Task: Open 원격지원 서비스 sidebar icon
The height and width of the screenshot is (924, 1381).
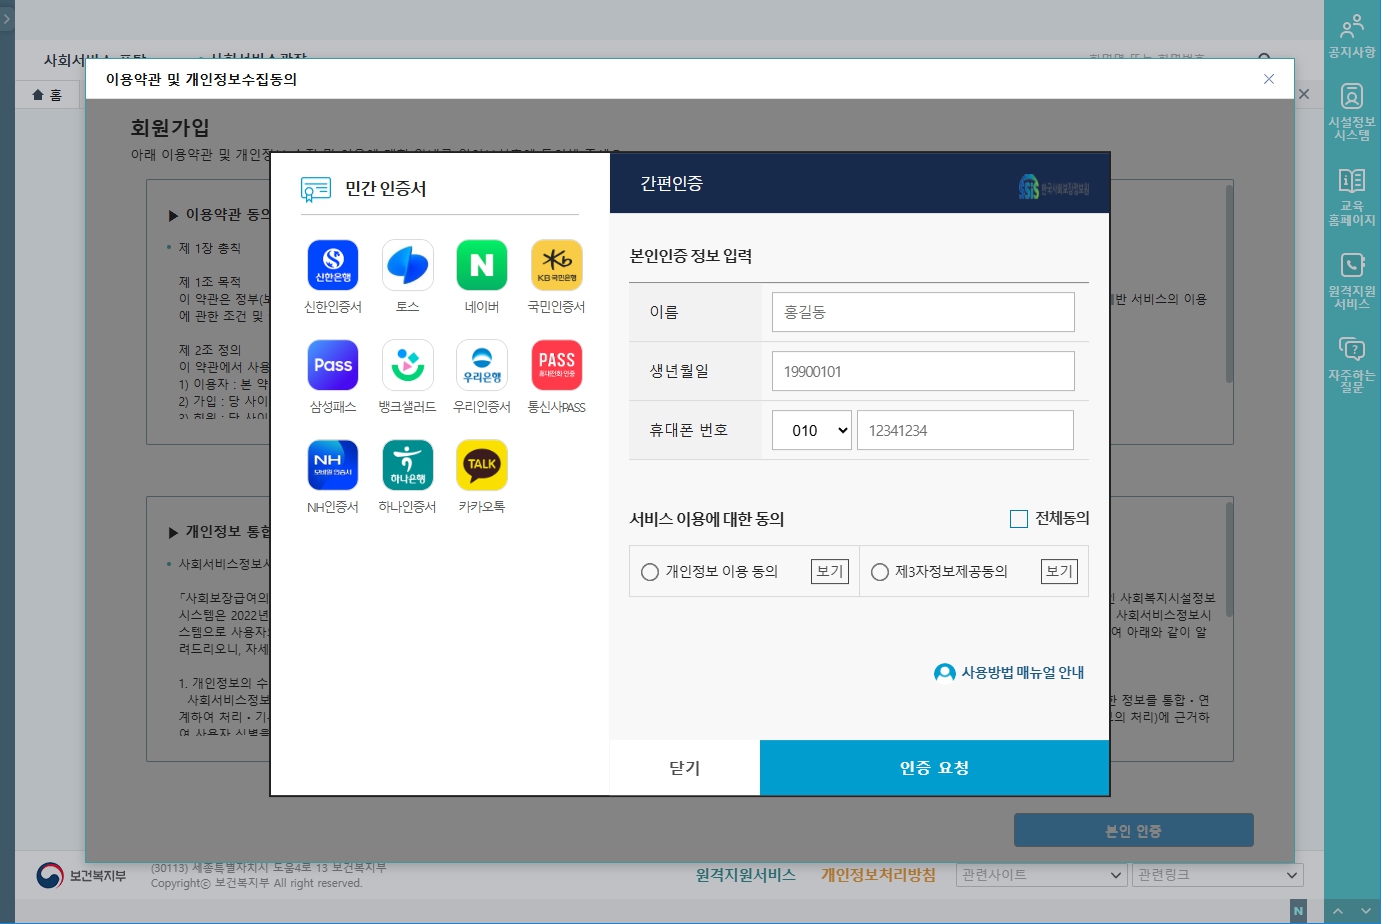Action: (x=1352, y=281)
